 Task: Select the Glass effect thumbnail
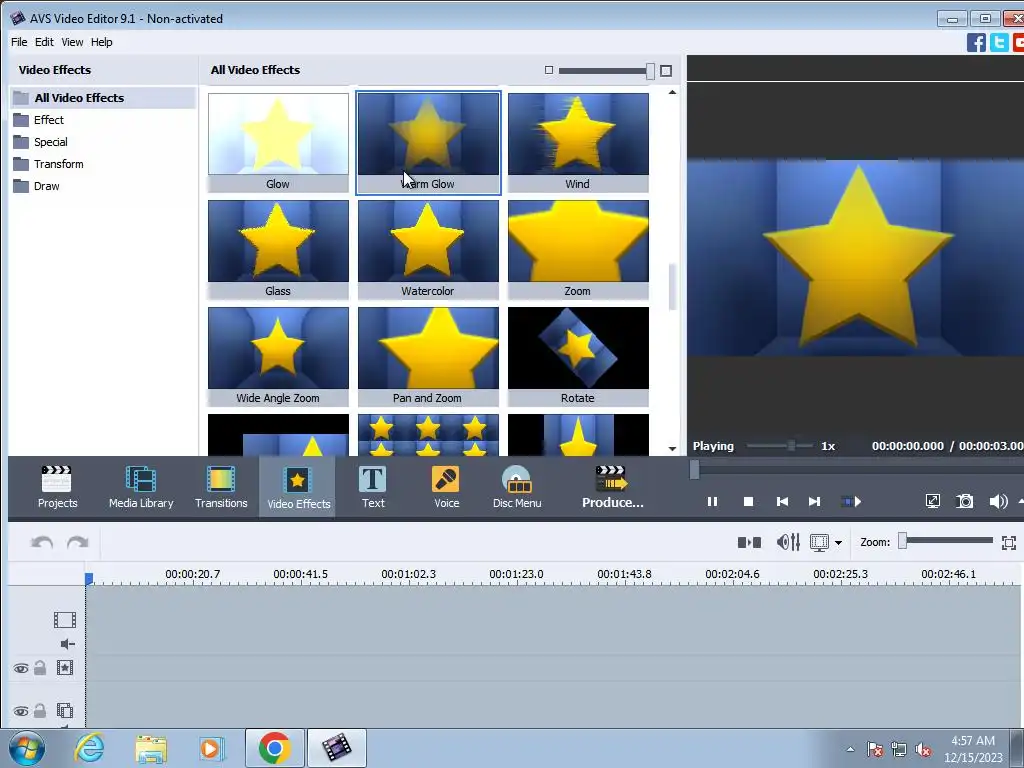tap(278, 249)
